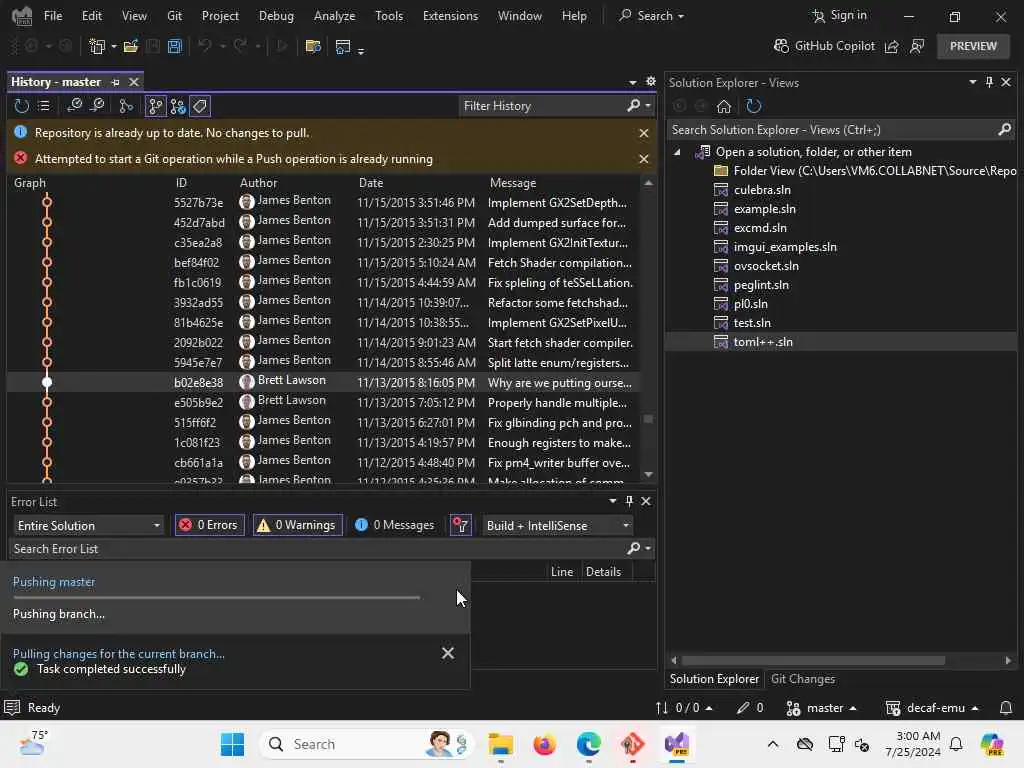Refresh the Git history view
Image resolution: width=1024 pixels, height=768 pixels.
tap(22, 106)
